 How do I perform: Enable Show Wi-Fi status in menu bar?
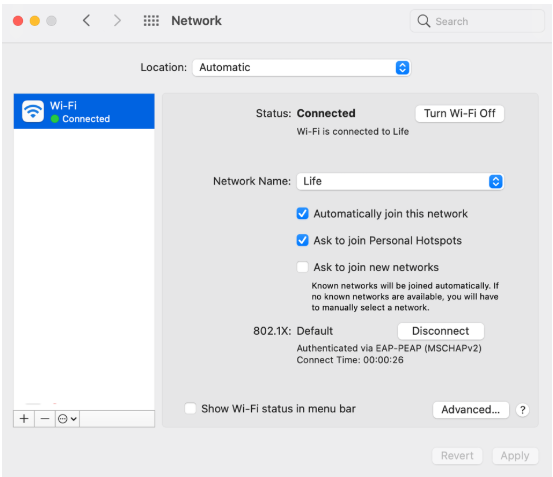190,409
